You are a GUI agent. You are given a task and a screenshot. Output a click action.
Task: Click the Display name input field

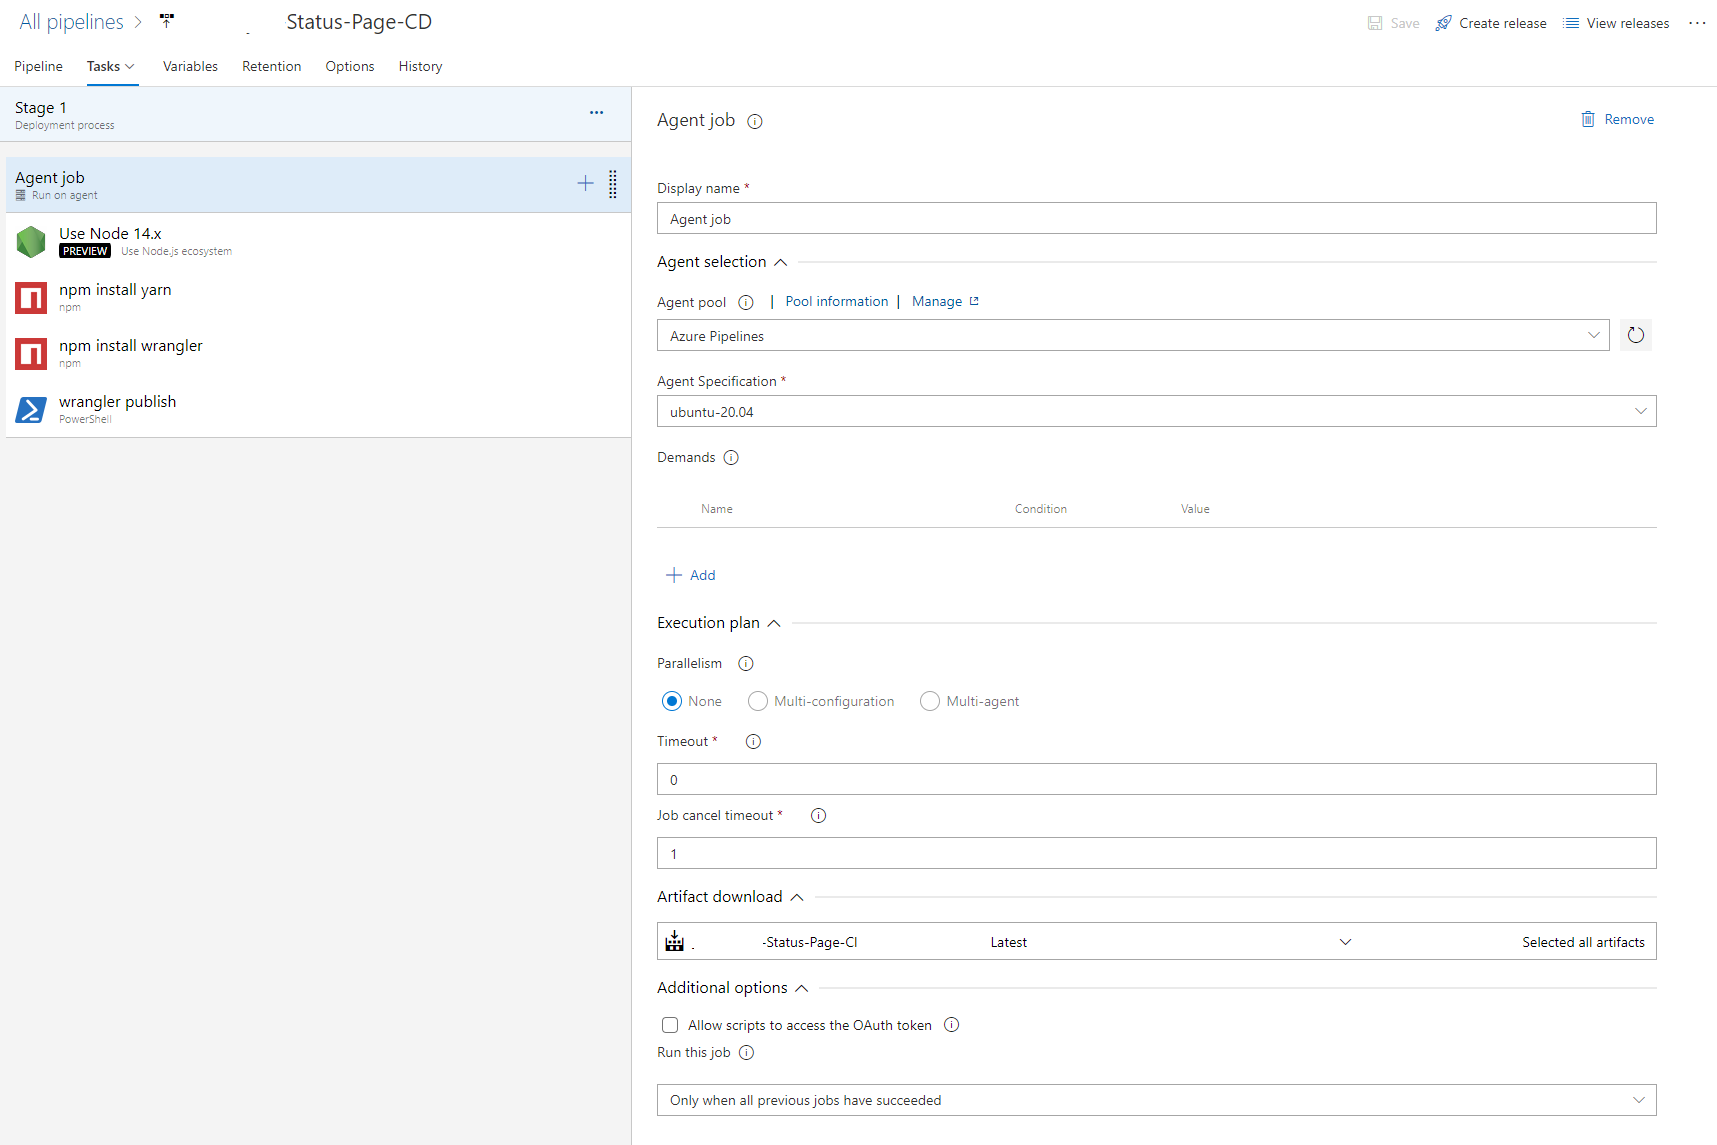point(1156,218)
